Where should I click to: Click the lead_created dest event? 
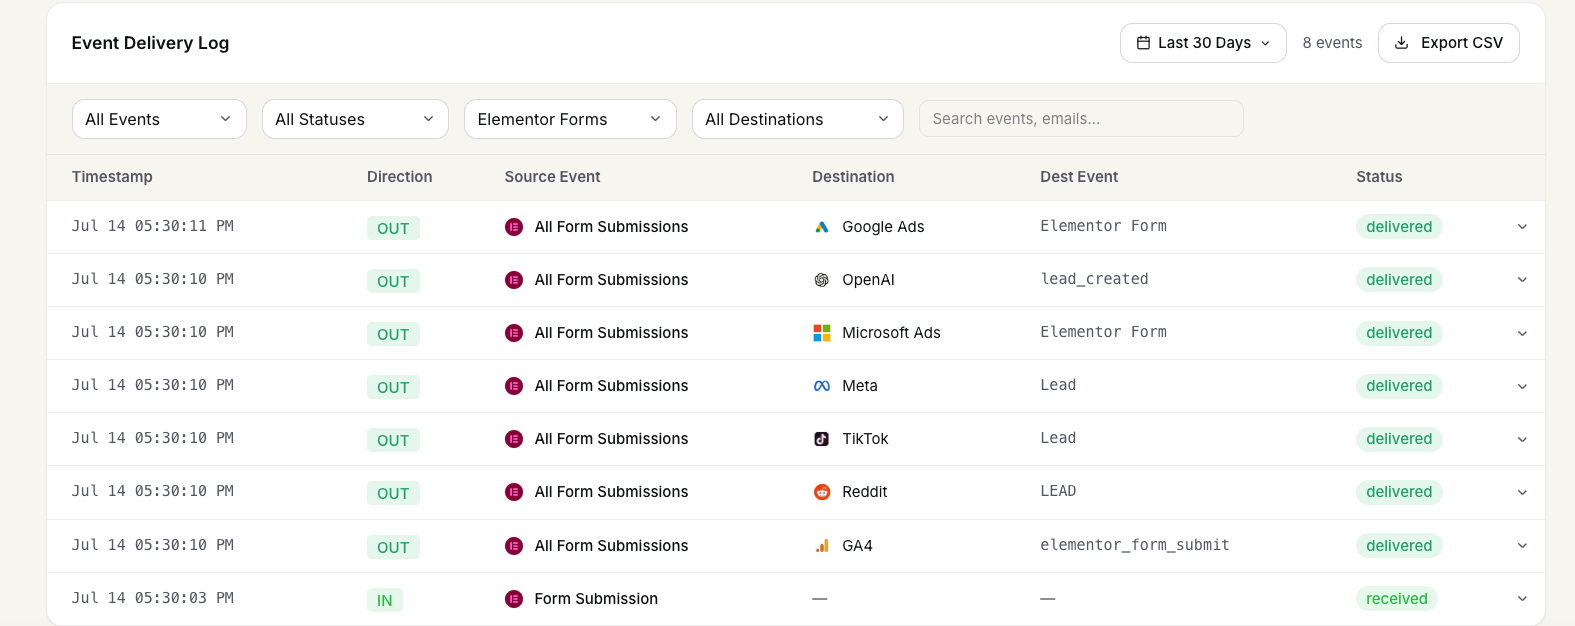(1094, 279)
